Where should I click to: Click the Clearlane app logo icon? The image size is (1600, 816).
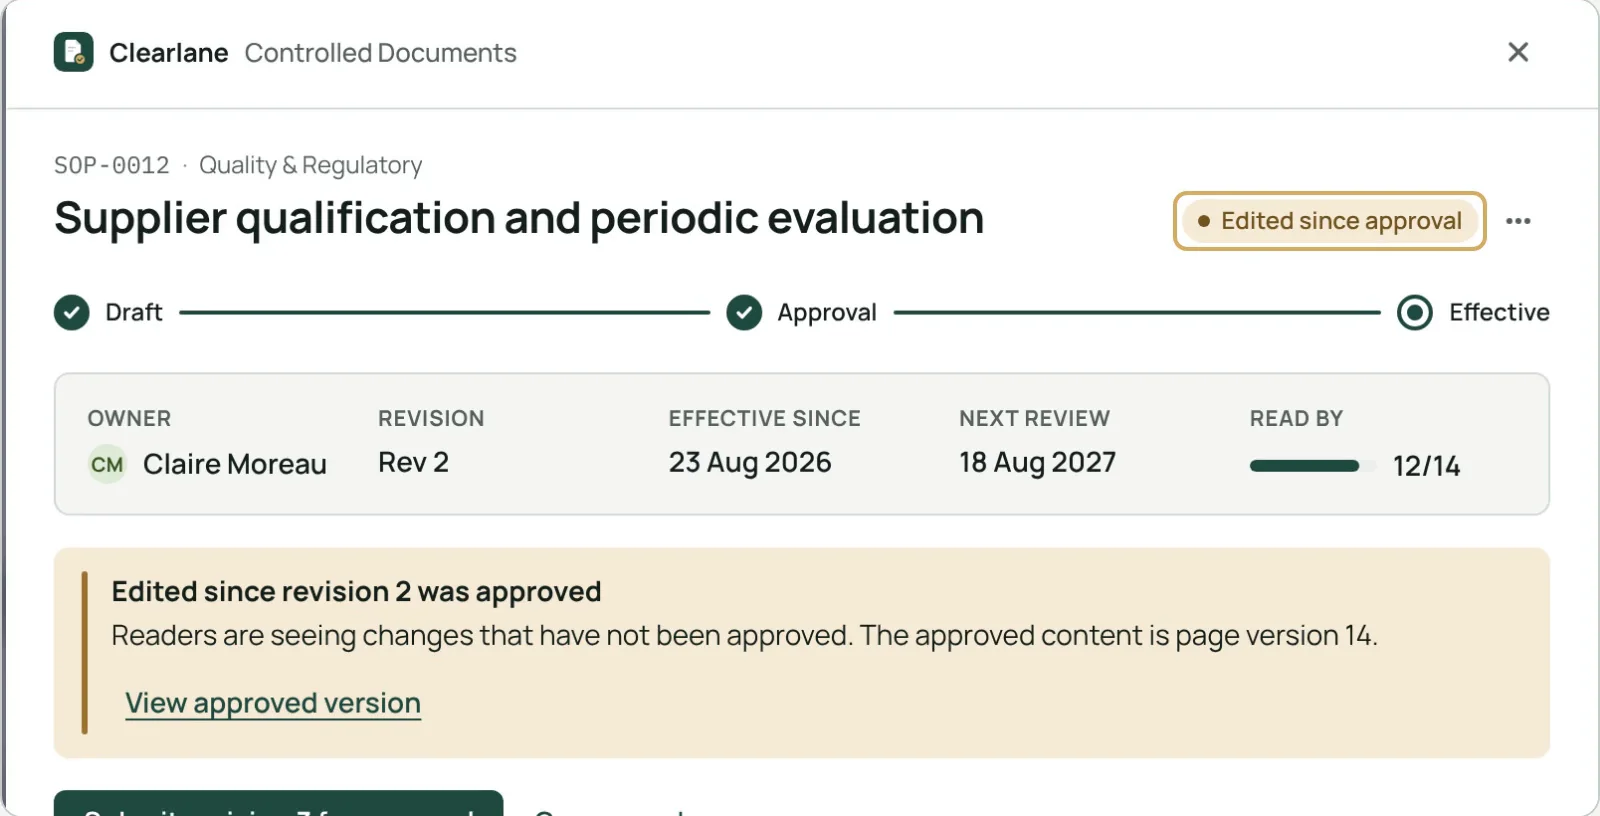pos(74,52)
